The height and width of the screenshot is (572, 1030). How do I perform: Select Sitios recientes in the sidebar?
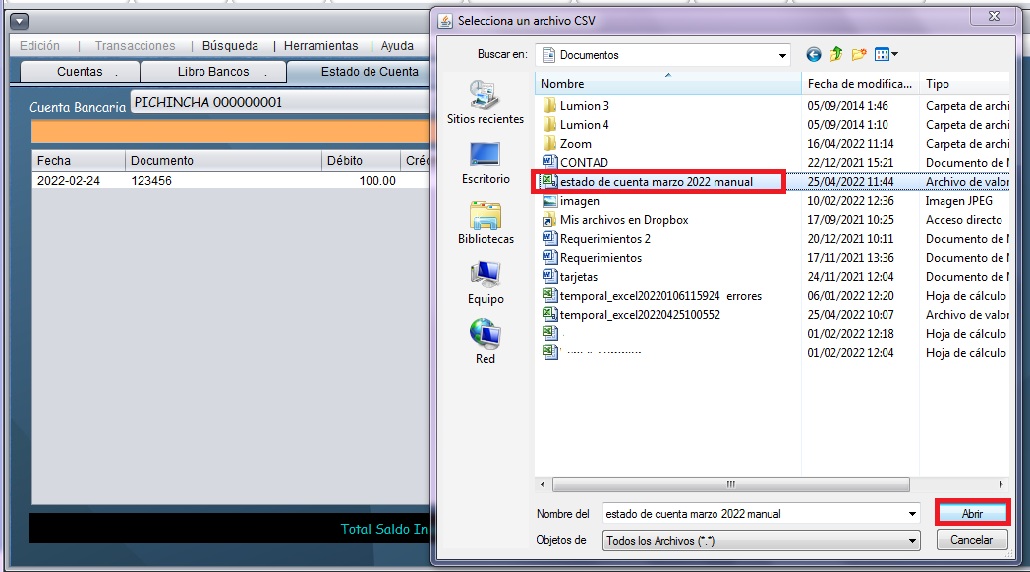[485, 103]
